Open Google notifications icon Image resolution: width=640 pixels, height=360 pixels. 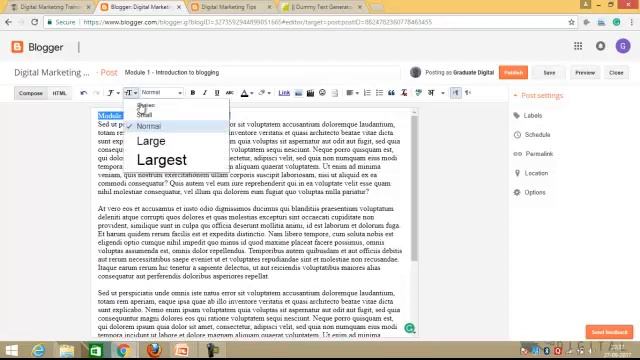tap(600, 46)
